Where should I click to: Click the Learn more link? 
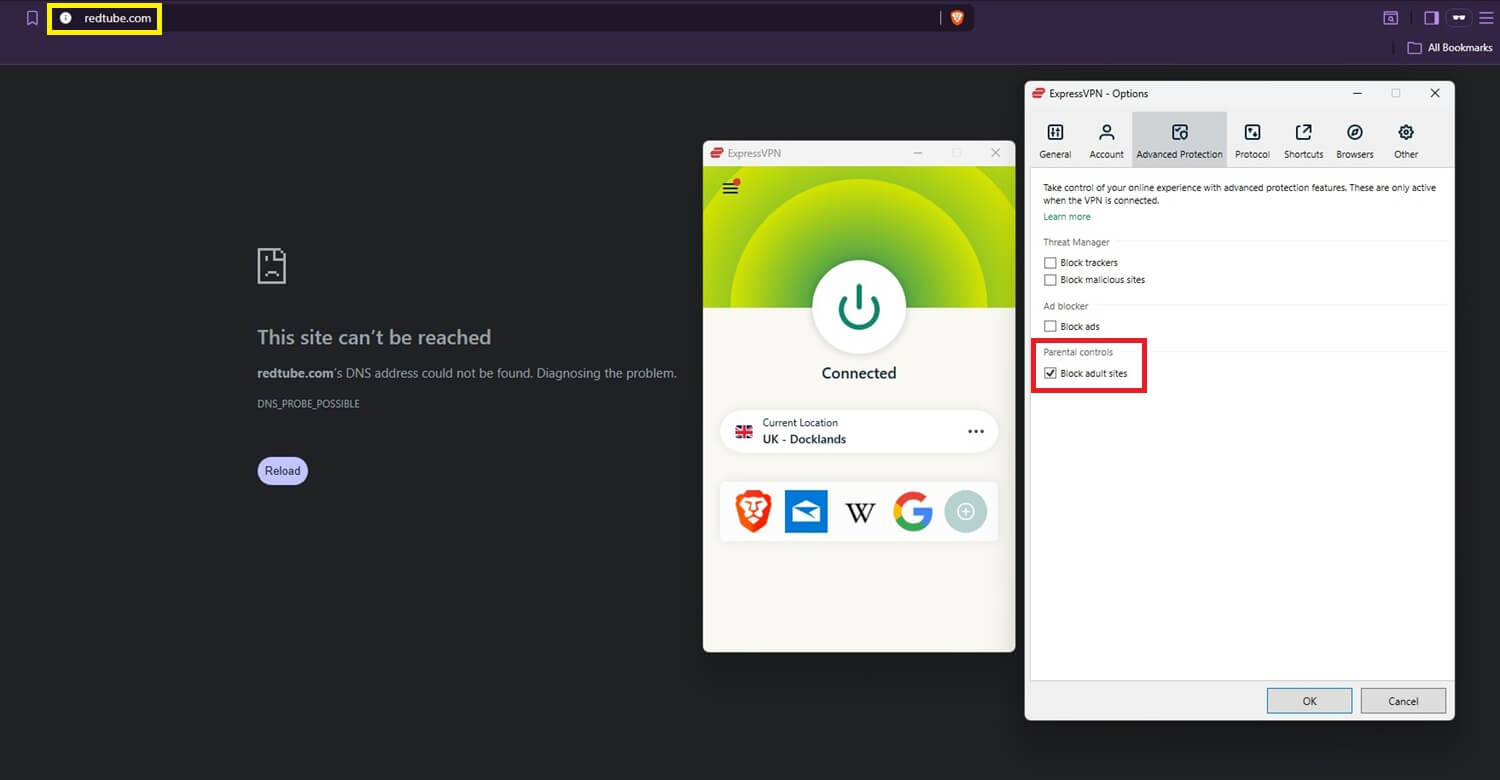pyautogui.click(x=1067, y=216)
